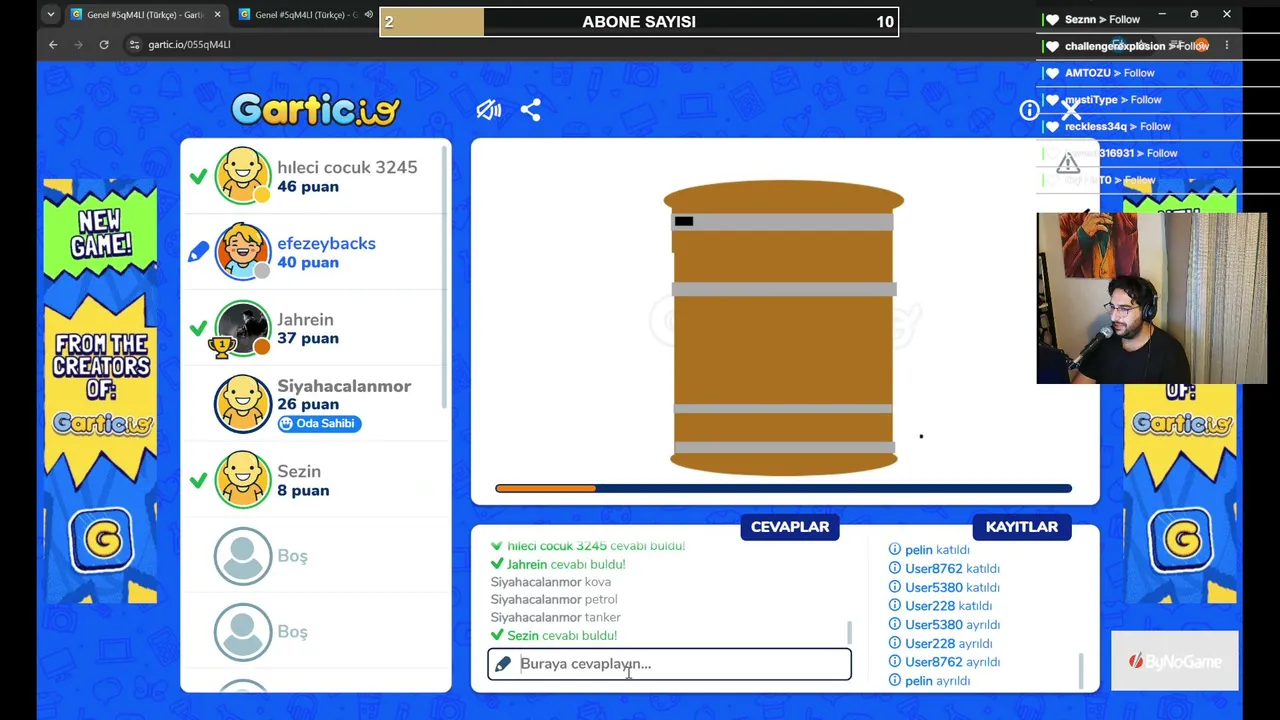Click the round timer progress bar

pyautogui.click(x=783, y=488)
